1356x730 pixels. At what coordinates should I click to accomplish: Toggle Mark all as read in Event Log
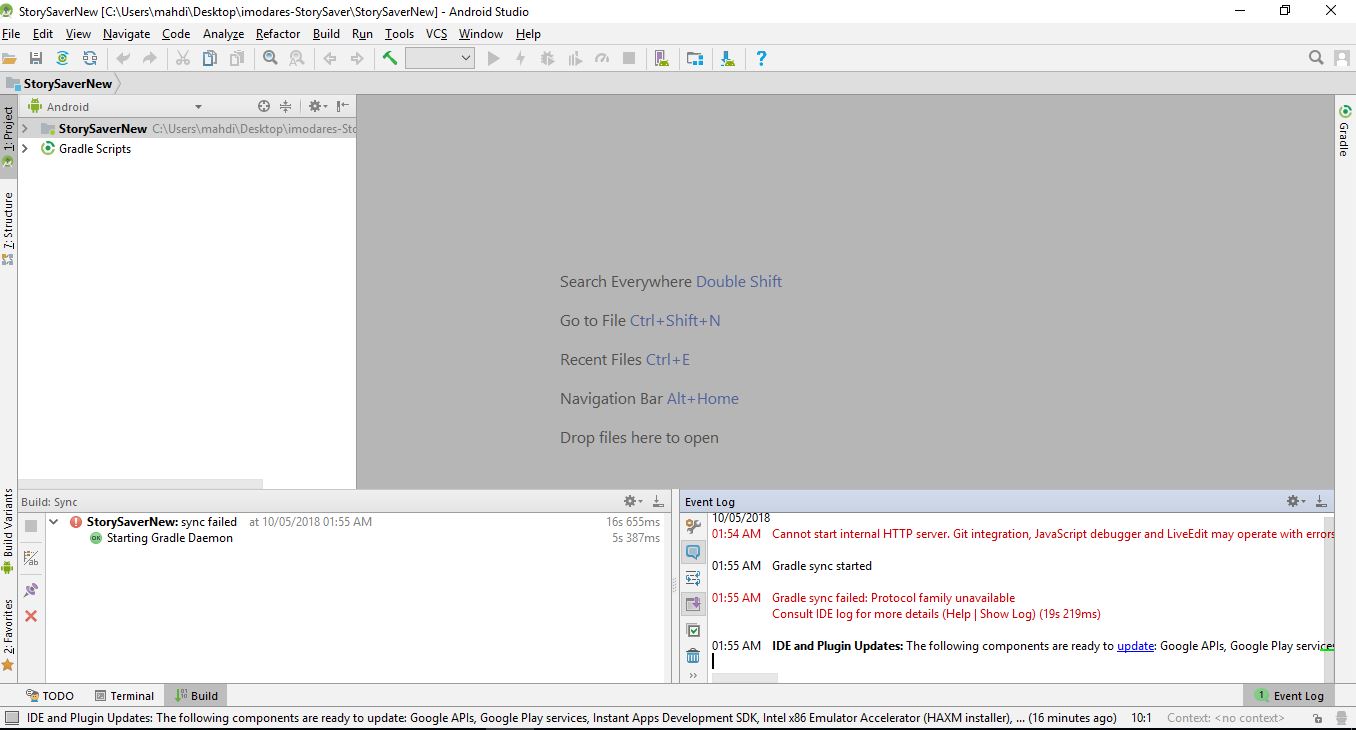pyautogui.click(x=693, y=630)
